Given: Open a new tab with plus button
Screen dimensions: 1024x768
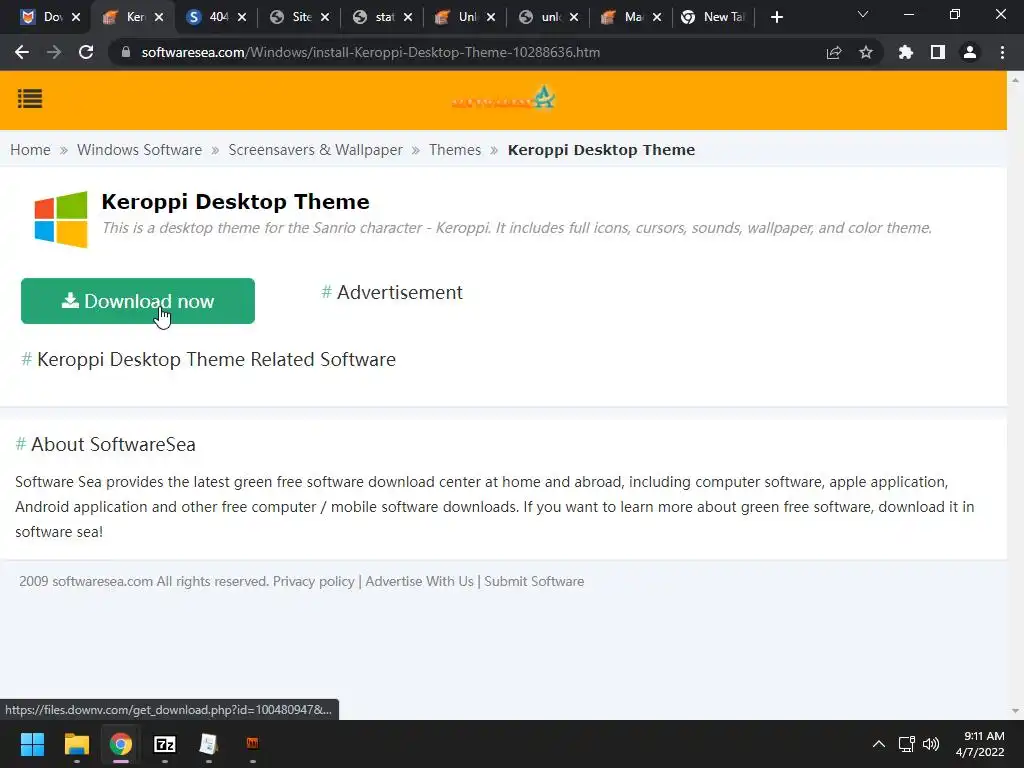Looking at the screenshot, I should 776,17.
